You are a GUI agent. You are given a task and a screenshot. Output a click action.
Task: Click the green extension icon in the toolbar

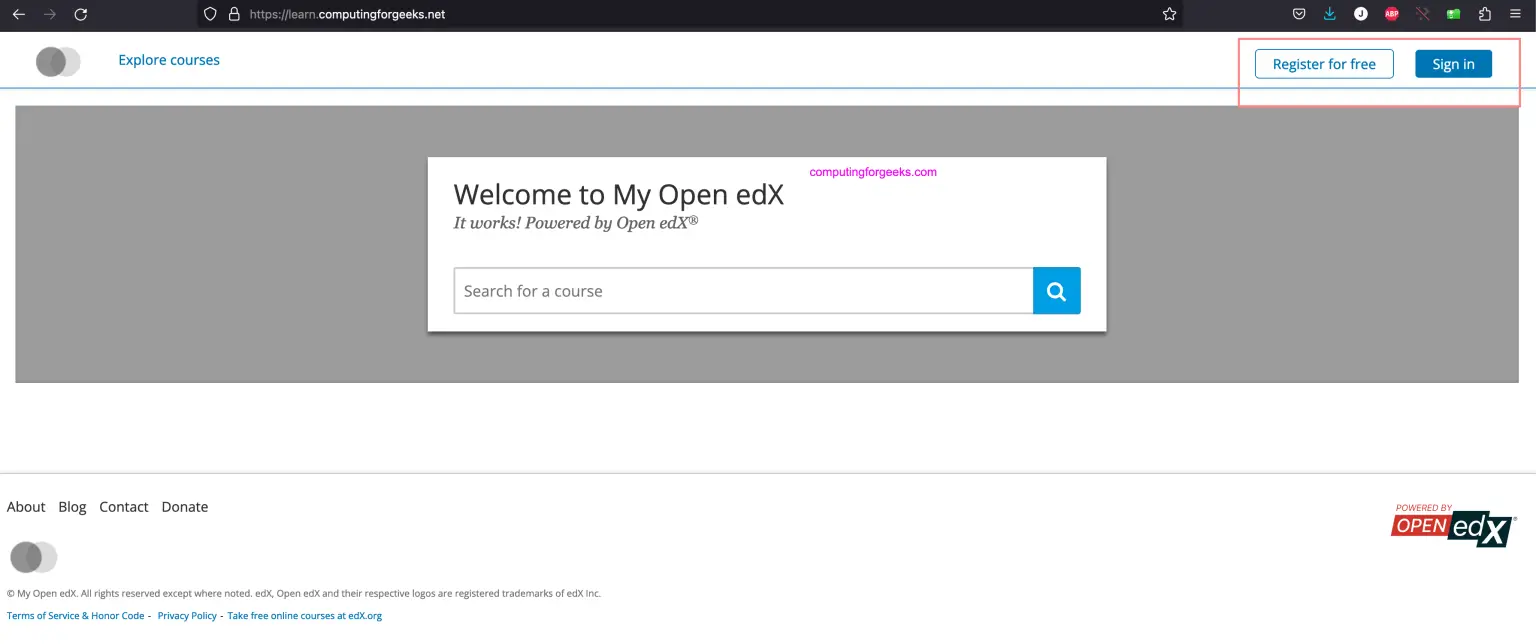[x=1453, y=13]
